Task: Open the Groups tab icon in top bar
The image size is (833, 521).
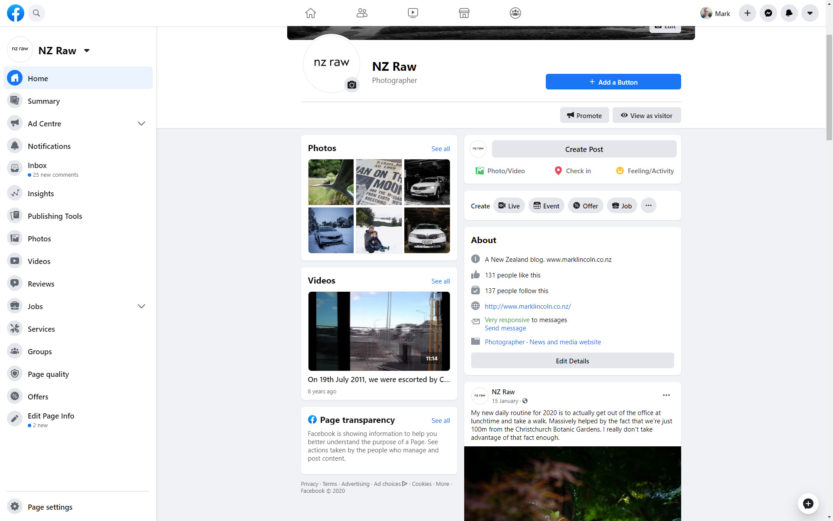Action: coord(515,13)
